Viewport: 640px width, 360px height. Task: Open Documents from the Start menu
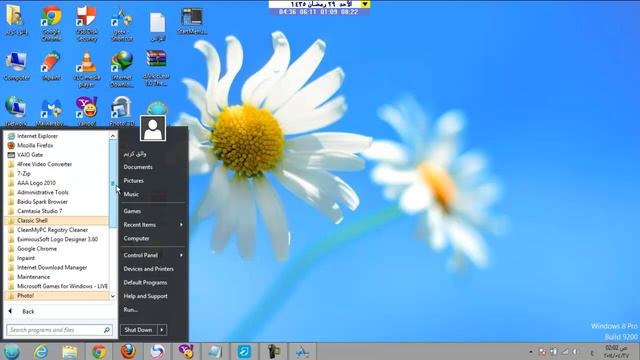138,167
